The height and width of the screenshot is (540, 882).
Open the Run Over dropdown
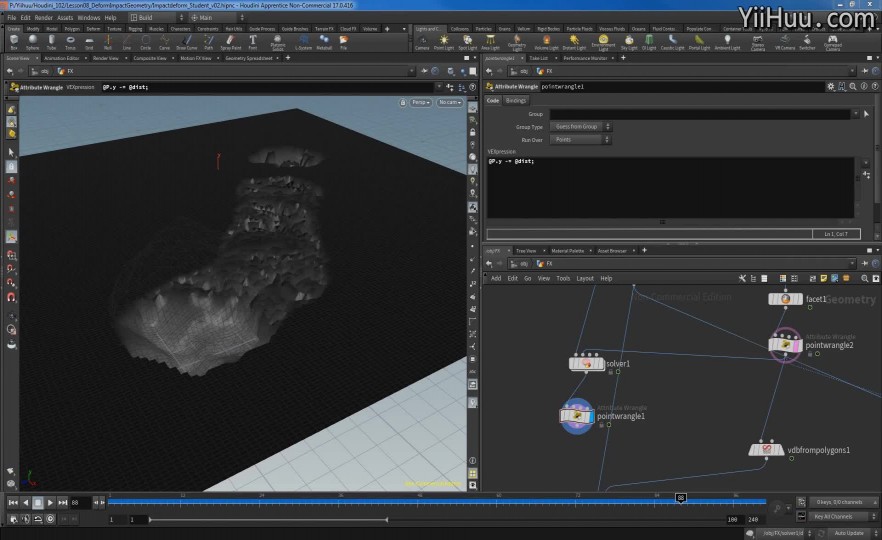[x=580, y=140]
